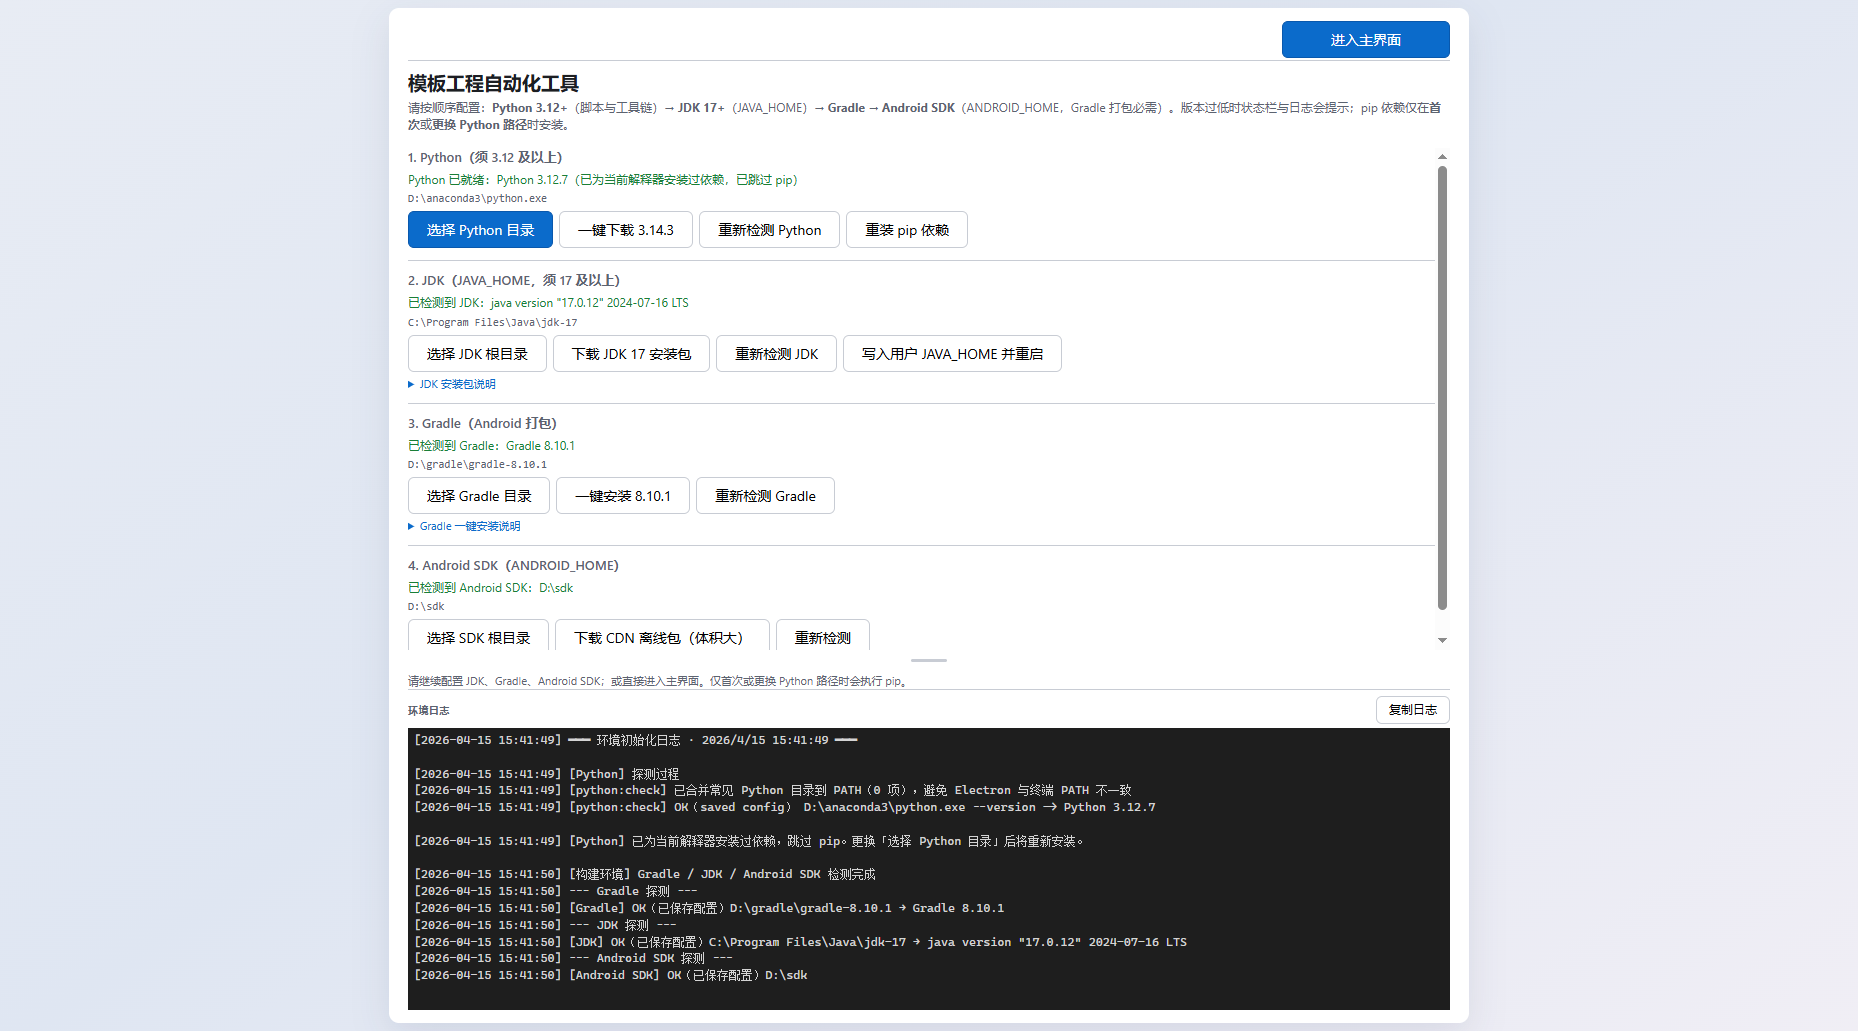
Task: Click the D:\sdk path text
Action: click(426, 606)
